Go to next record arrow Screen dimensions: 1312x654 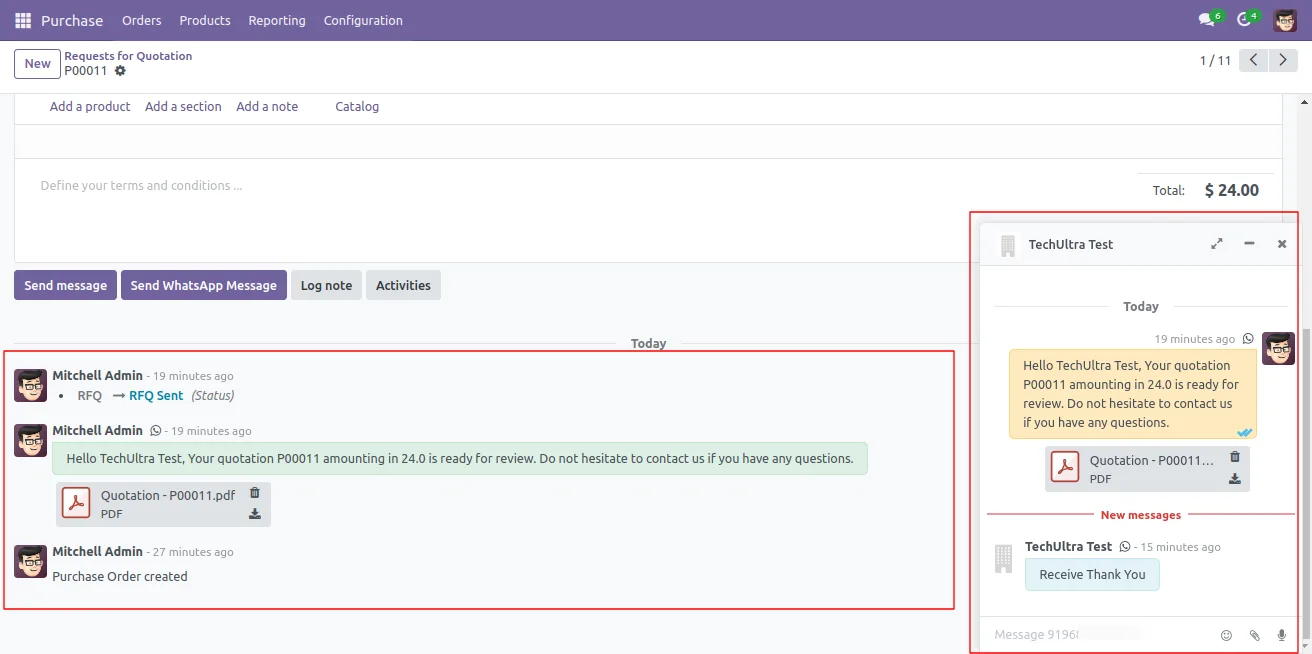click(1283, 60)
